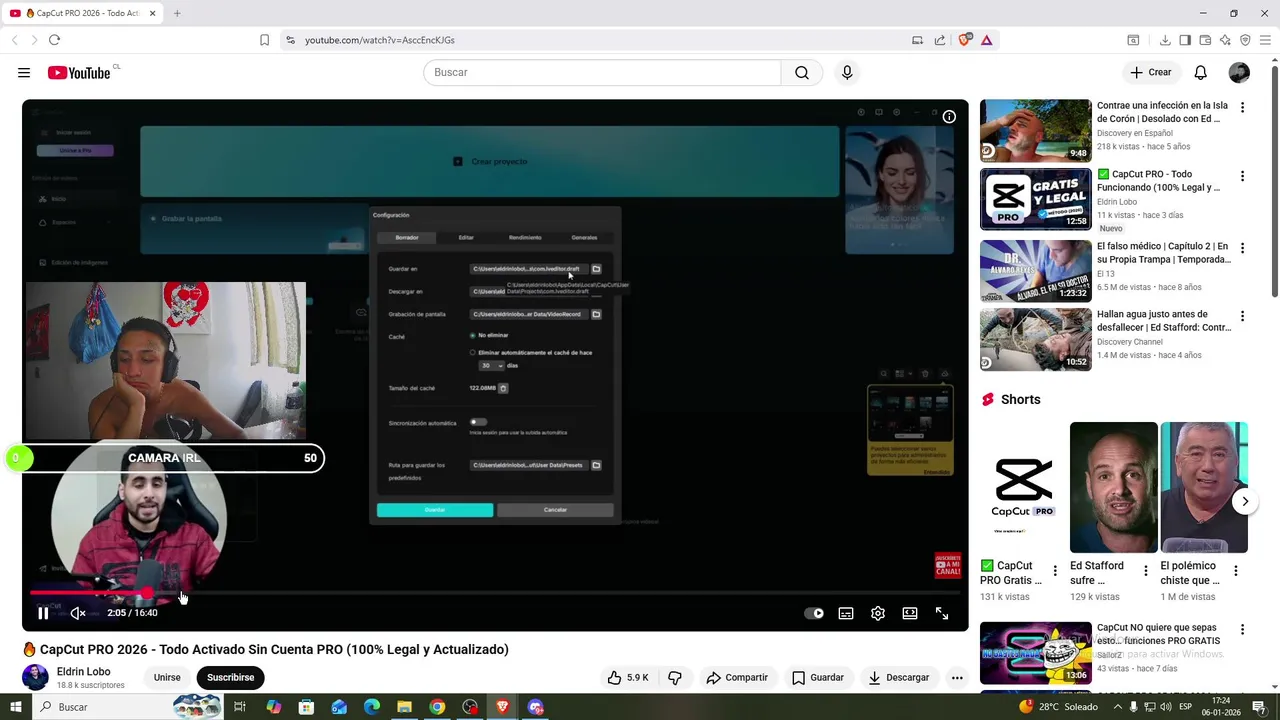
Task: Click the Crear button
Action: (x=1150, y=72)
